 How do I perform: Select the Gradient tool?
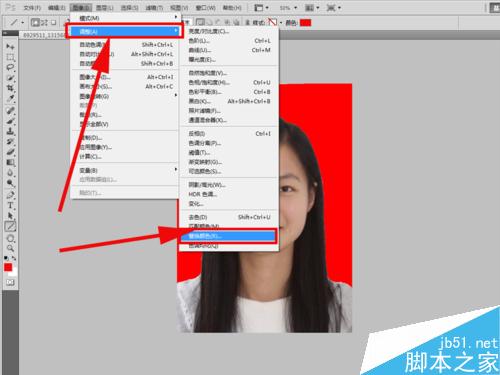pyautogui.click(x=10, y=162)
